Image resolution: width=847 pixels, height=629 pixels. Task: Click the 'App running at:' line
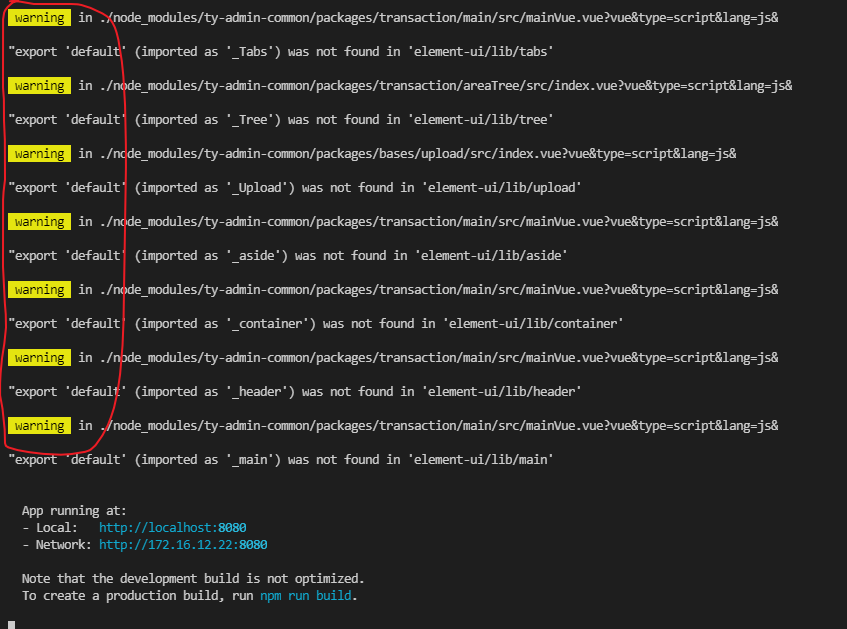[74, 511]
